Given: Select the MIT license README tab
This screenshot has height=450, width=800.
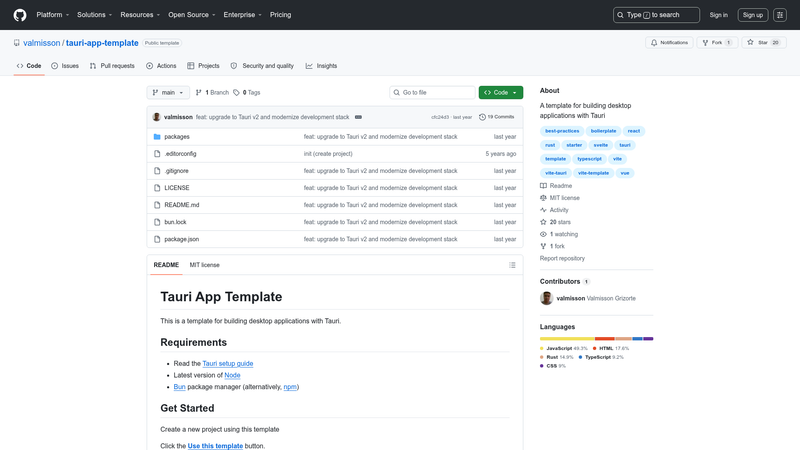Looking at the screenshot, I should click(x=204, y=265).
